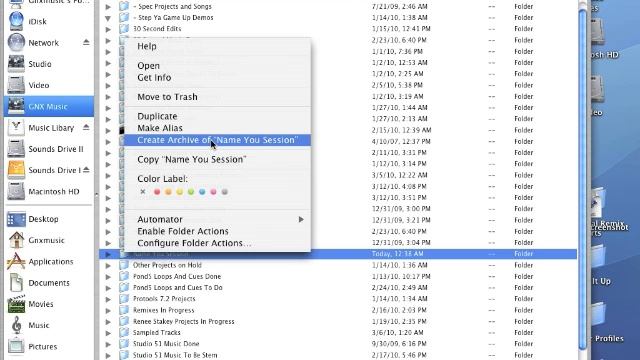Choose Make Alias
This screenshot has width=640, height=360.
point(217,128)
